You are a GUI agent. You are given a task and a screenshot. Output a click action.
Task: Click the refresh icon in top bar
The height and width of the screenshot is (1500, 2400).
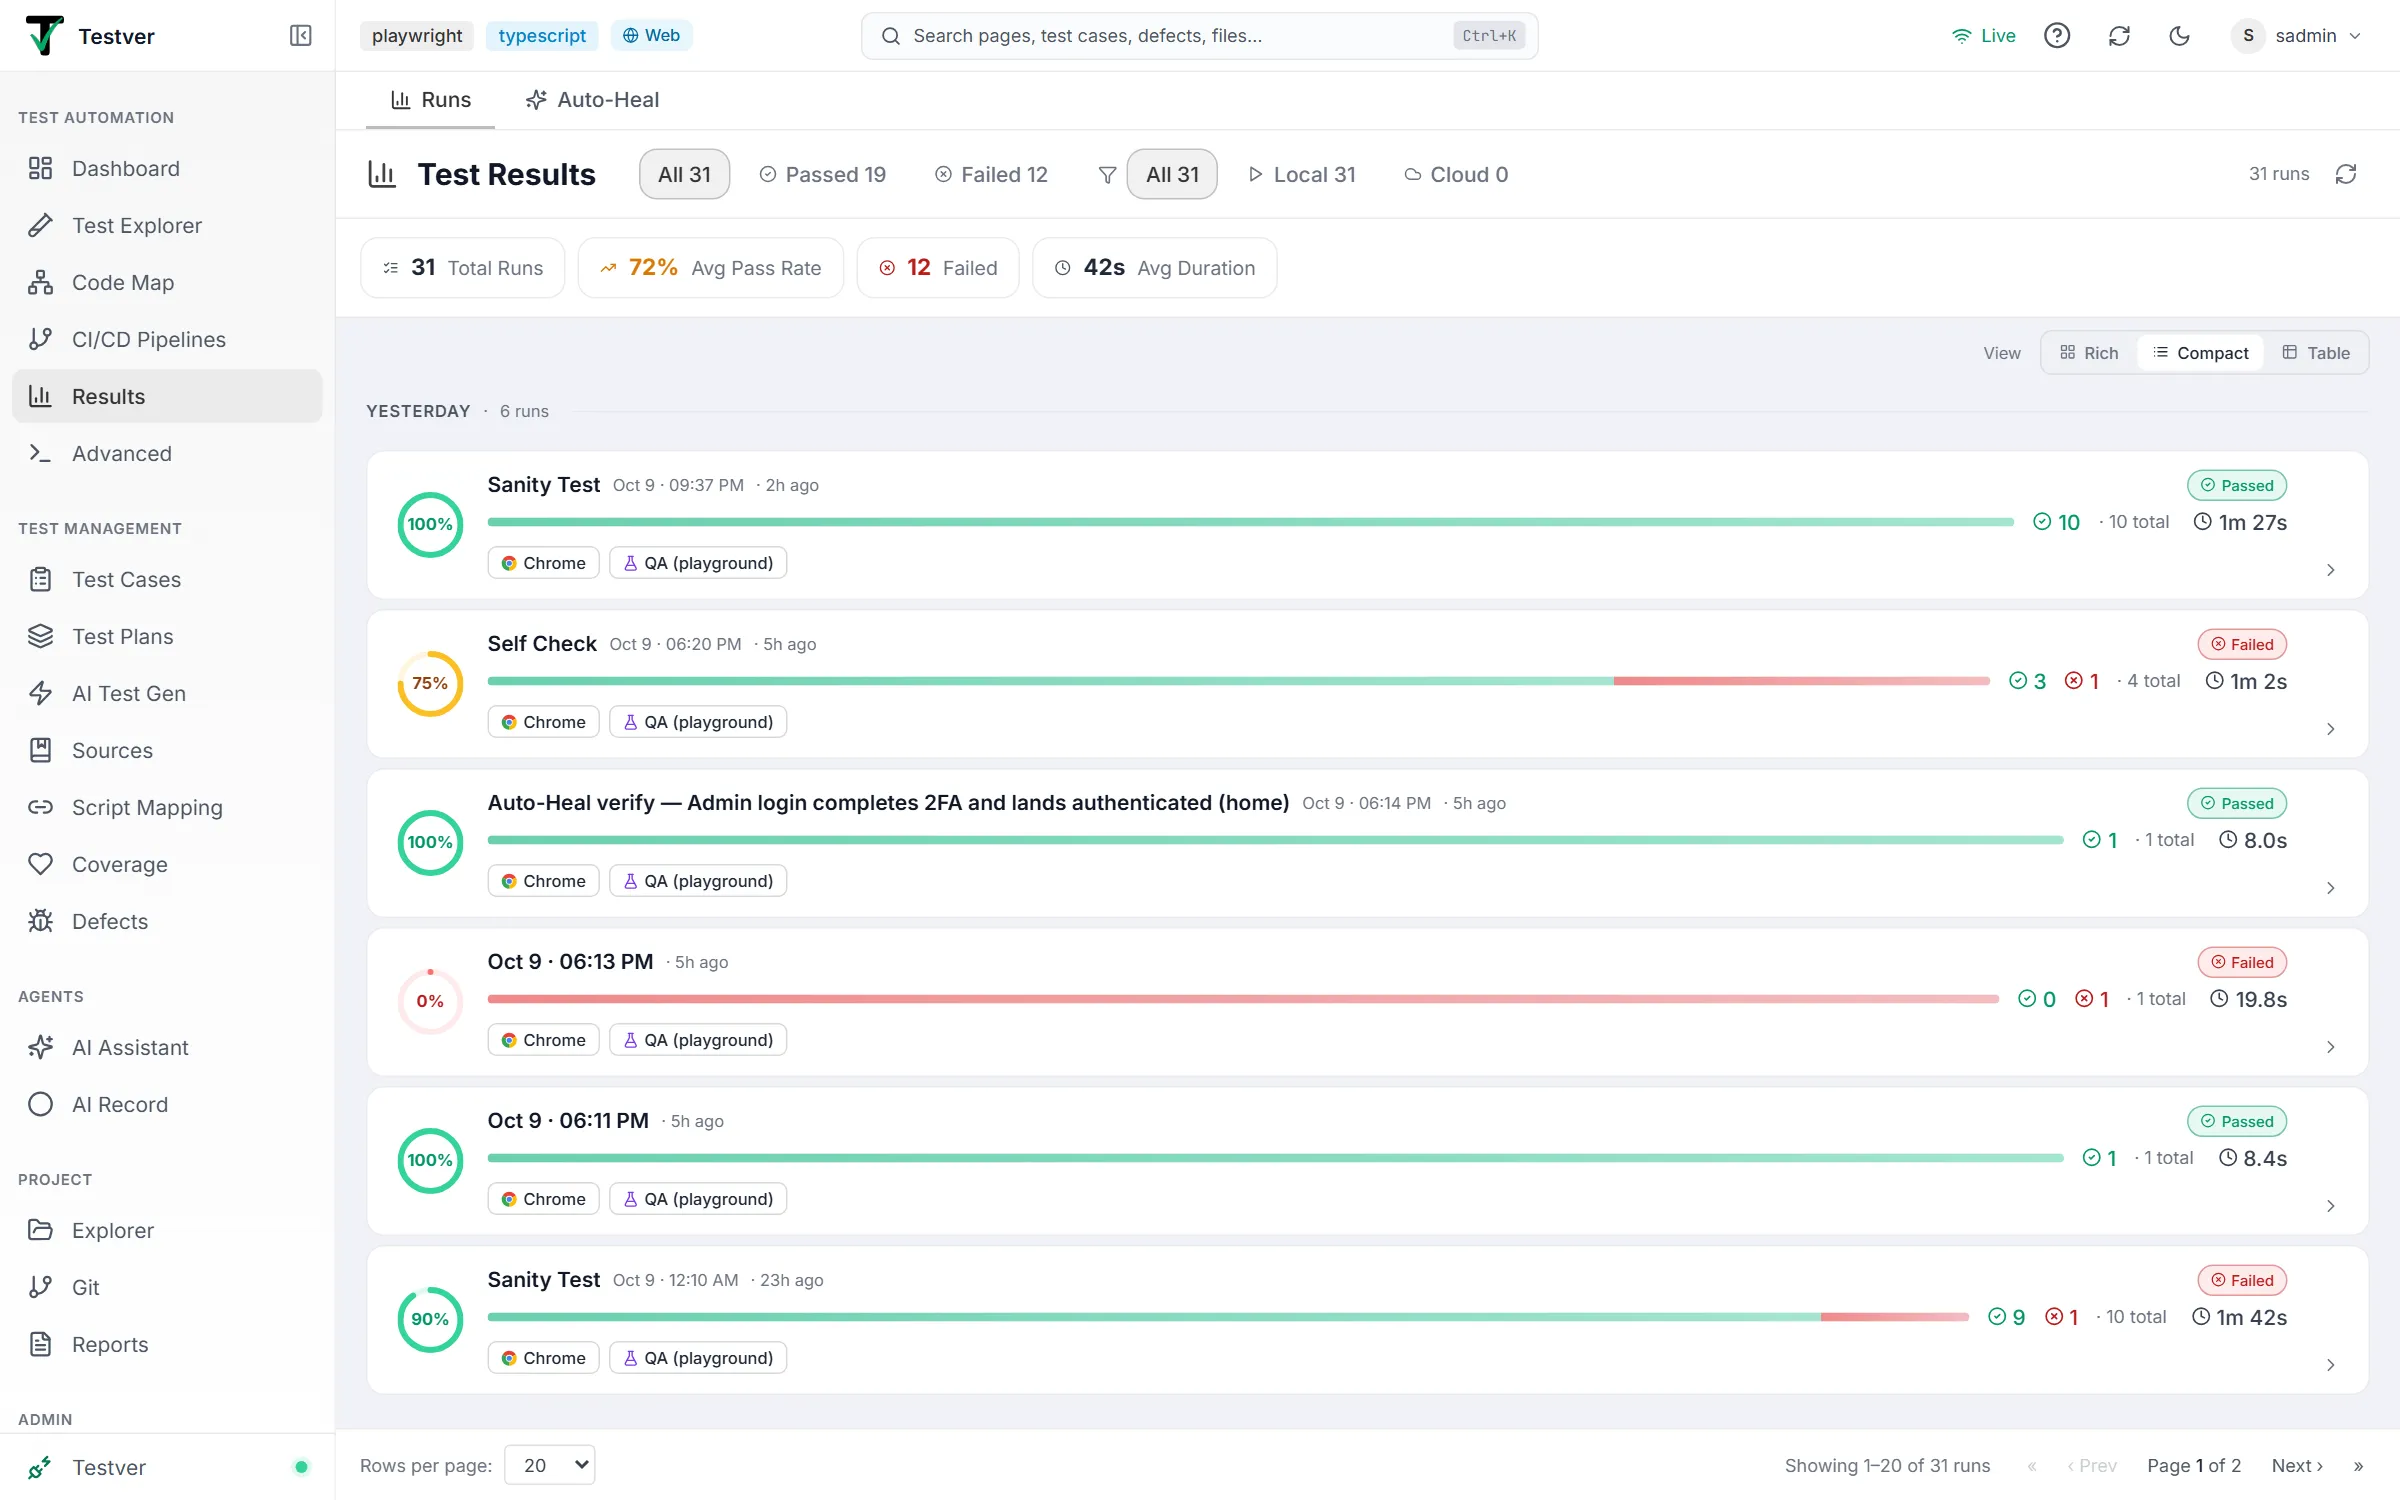pyautogui.click(x=2118, y=36)
